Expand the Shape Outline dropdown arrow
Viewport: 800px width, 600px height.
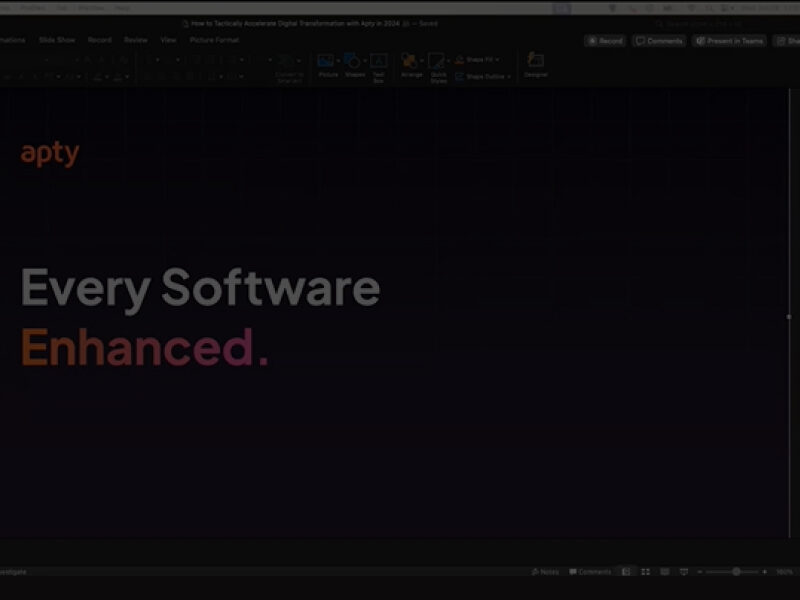(509, 76)
